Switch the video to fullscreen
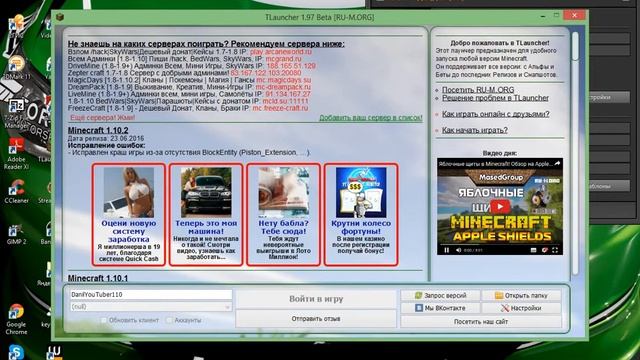This screenshot has height=360, width=640. [555, 250]
